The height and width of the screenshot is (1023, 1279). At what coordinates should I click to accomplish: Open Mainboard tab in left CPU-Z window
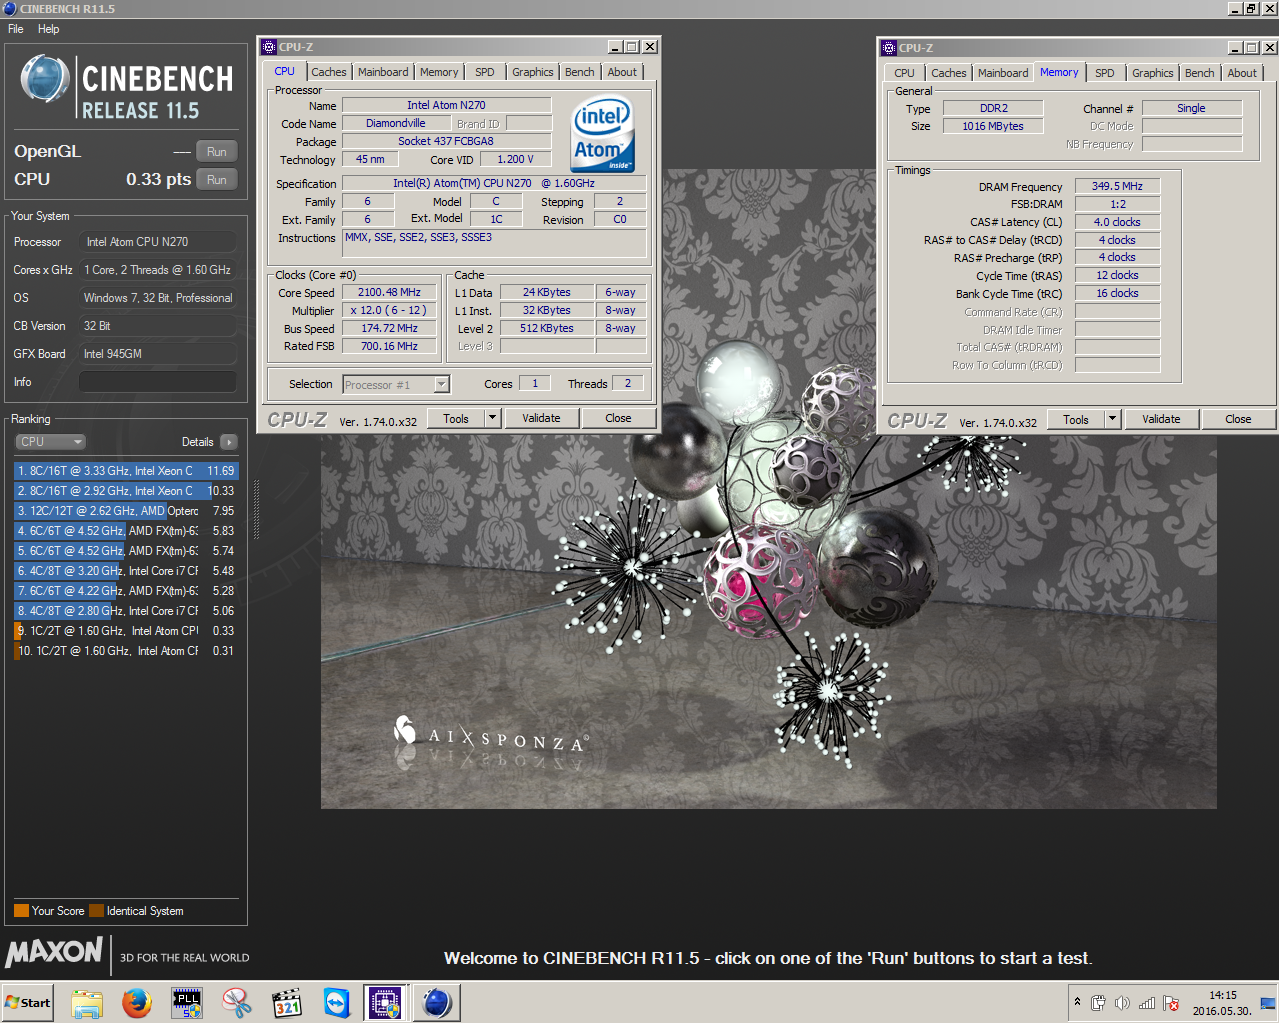click(383, 72)
